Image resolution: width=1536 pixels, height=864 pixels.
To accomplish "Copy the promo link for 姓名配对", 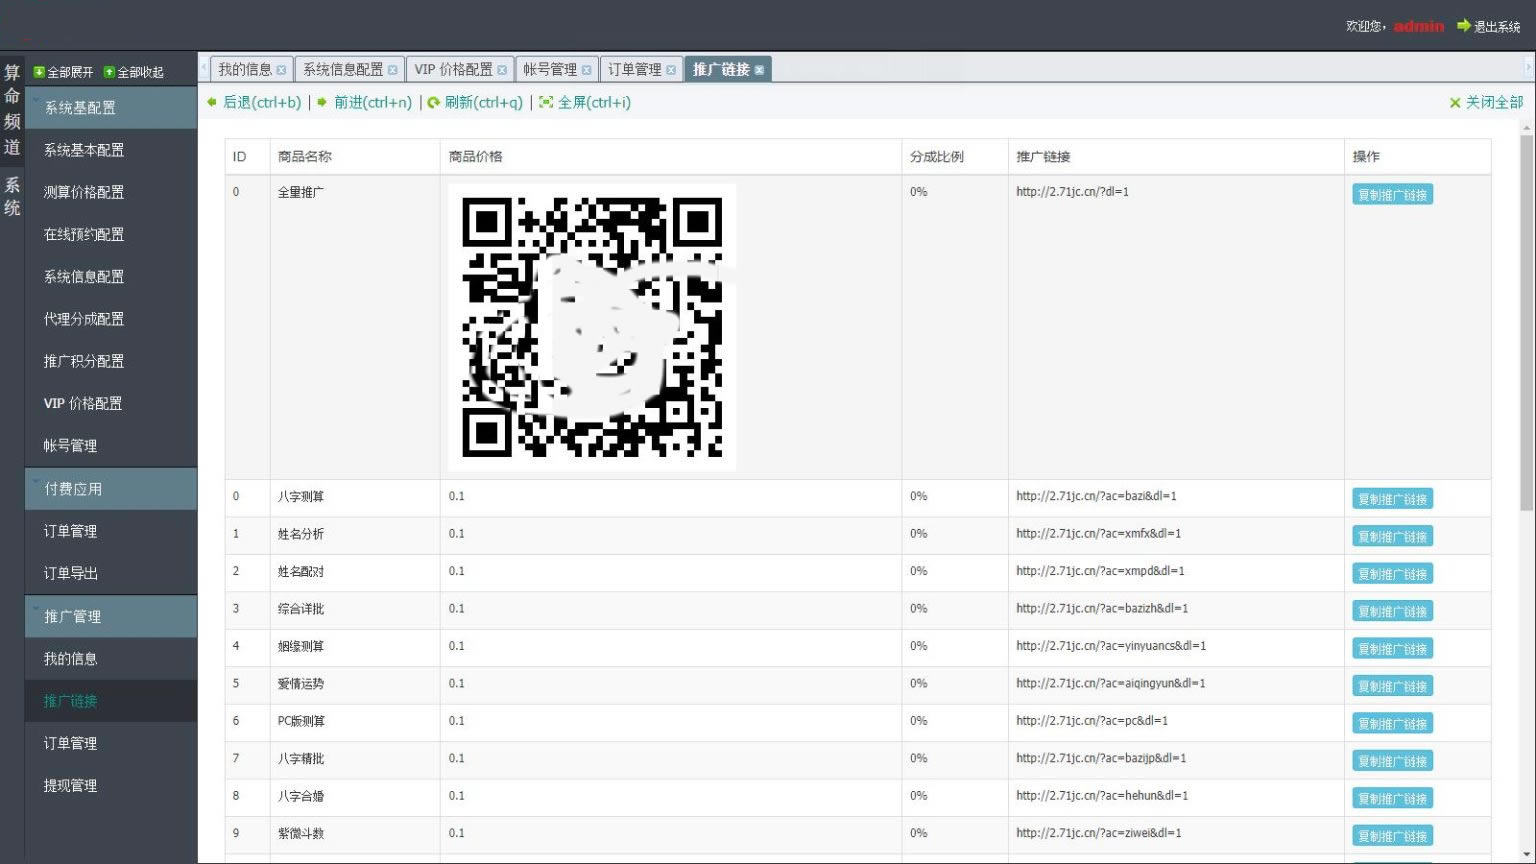I will (1392, 574).
